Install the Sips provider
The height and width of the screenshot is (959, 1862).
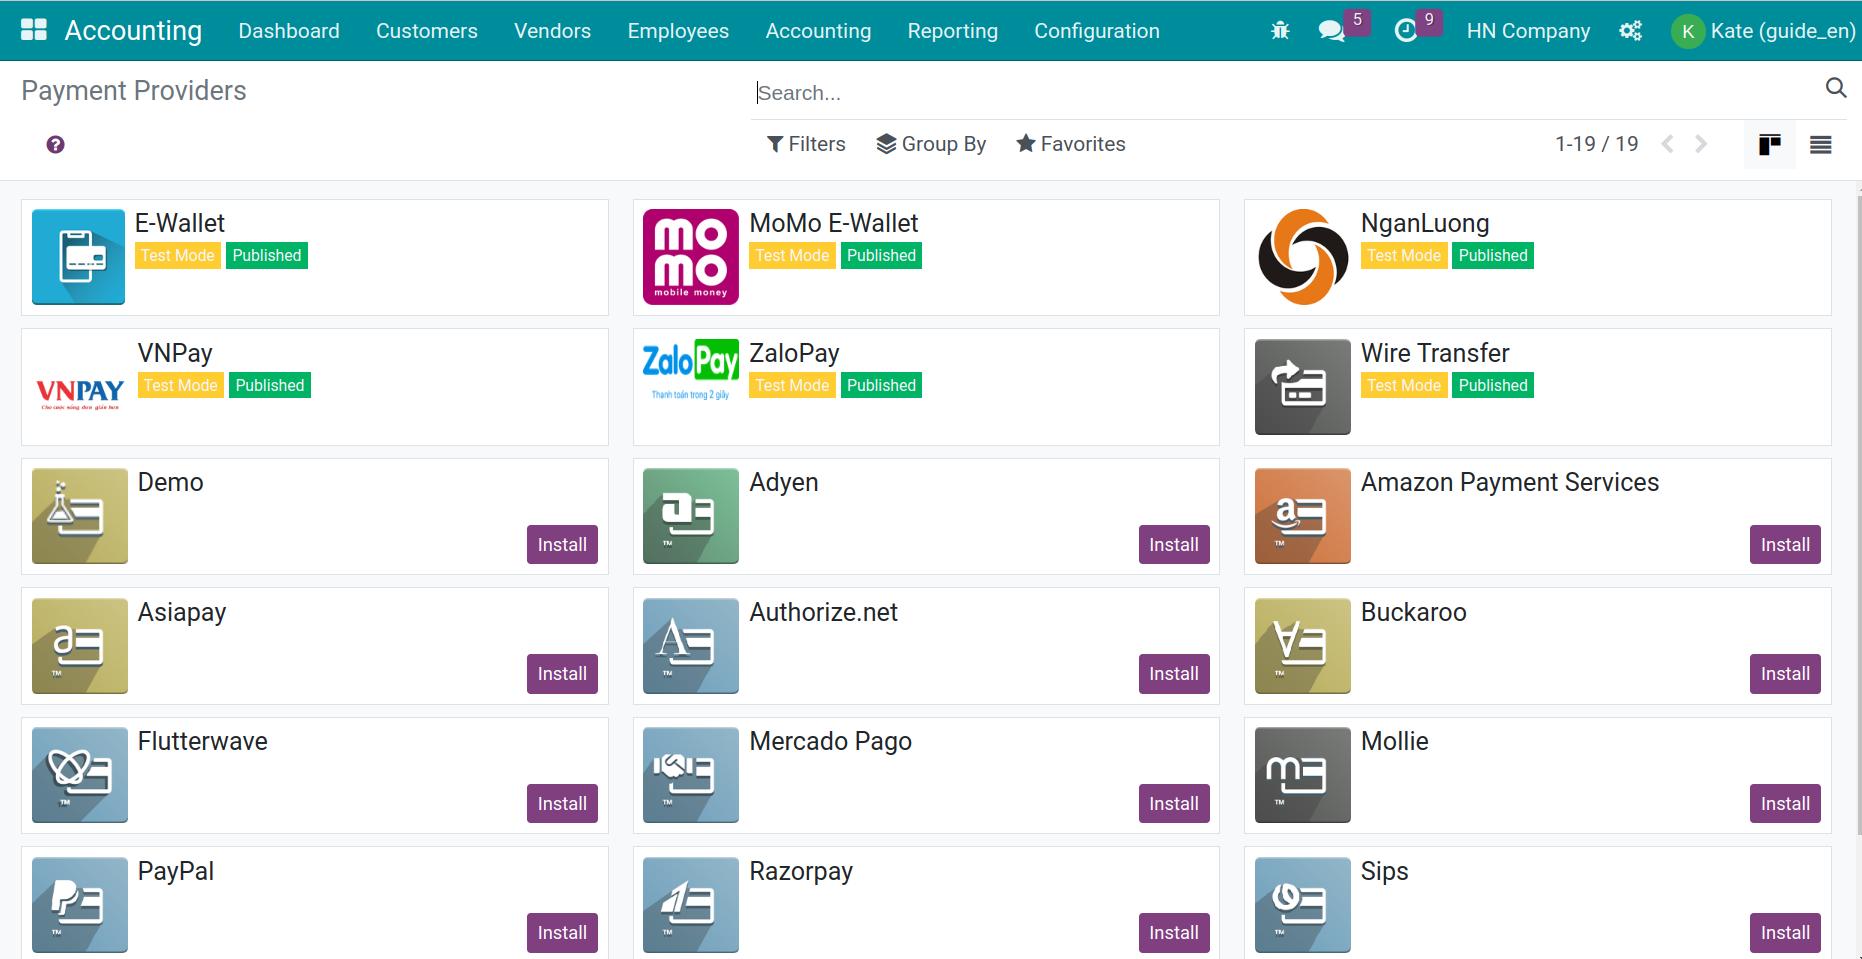coord(1785,933)
